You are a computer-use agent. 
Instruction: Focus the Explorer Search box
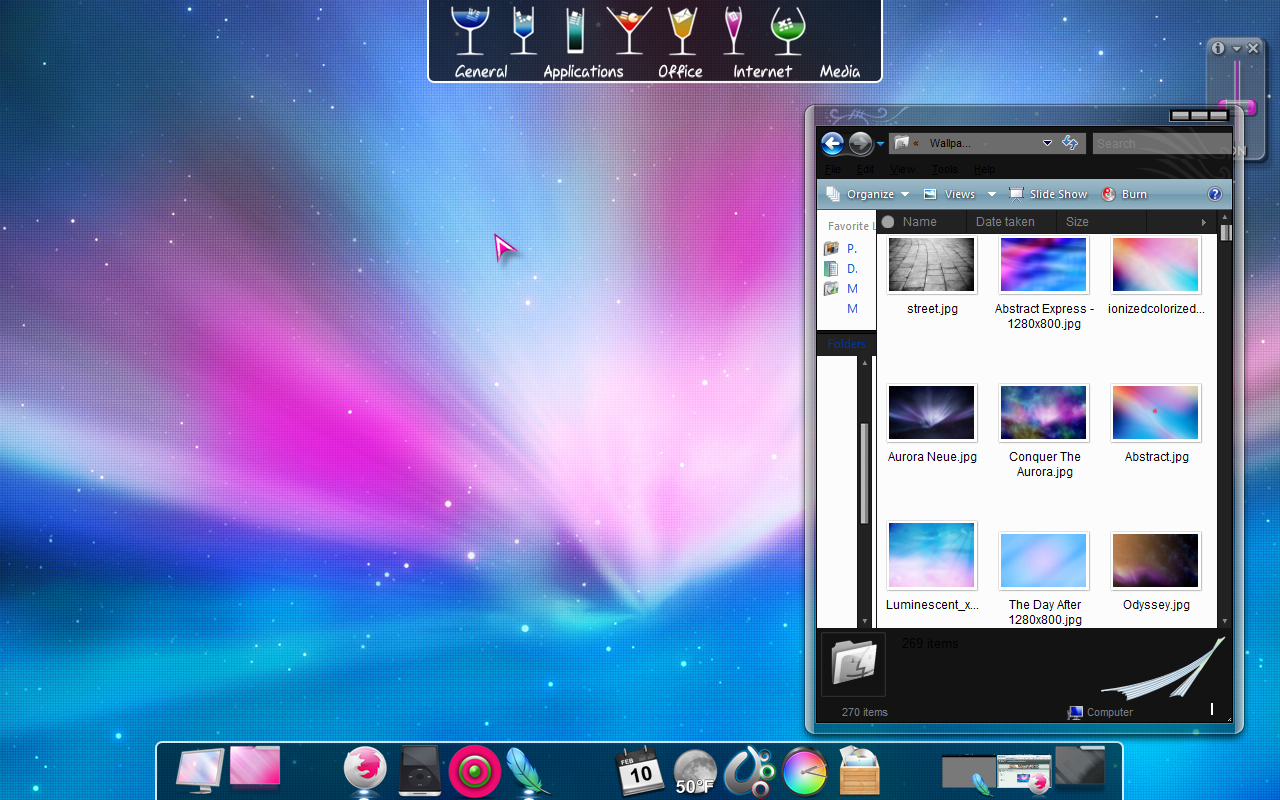pyautogui.click(x=1163, y=143)
